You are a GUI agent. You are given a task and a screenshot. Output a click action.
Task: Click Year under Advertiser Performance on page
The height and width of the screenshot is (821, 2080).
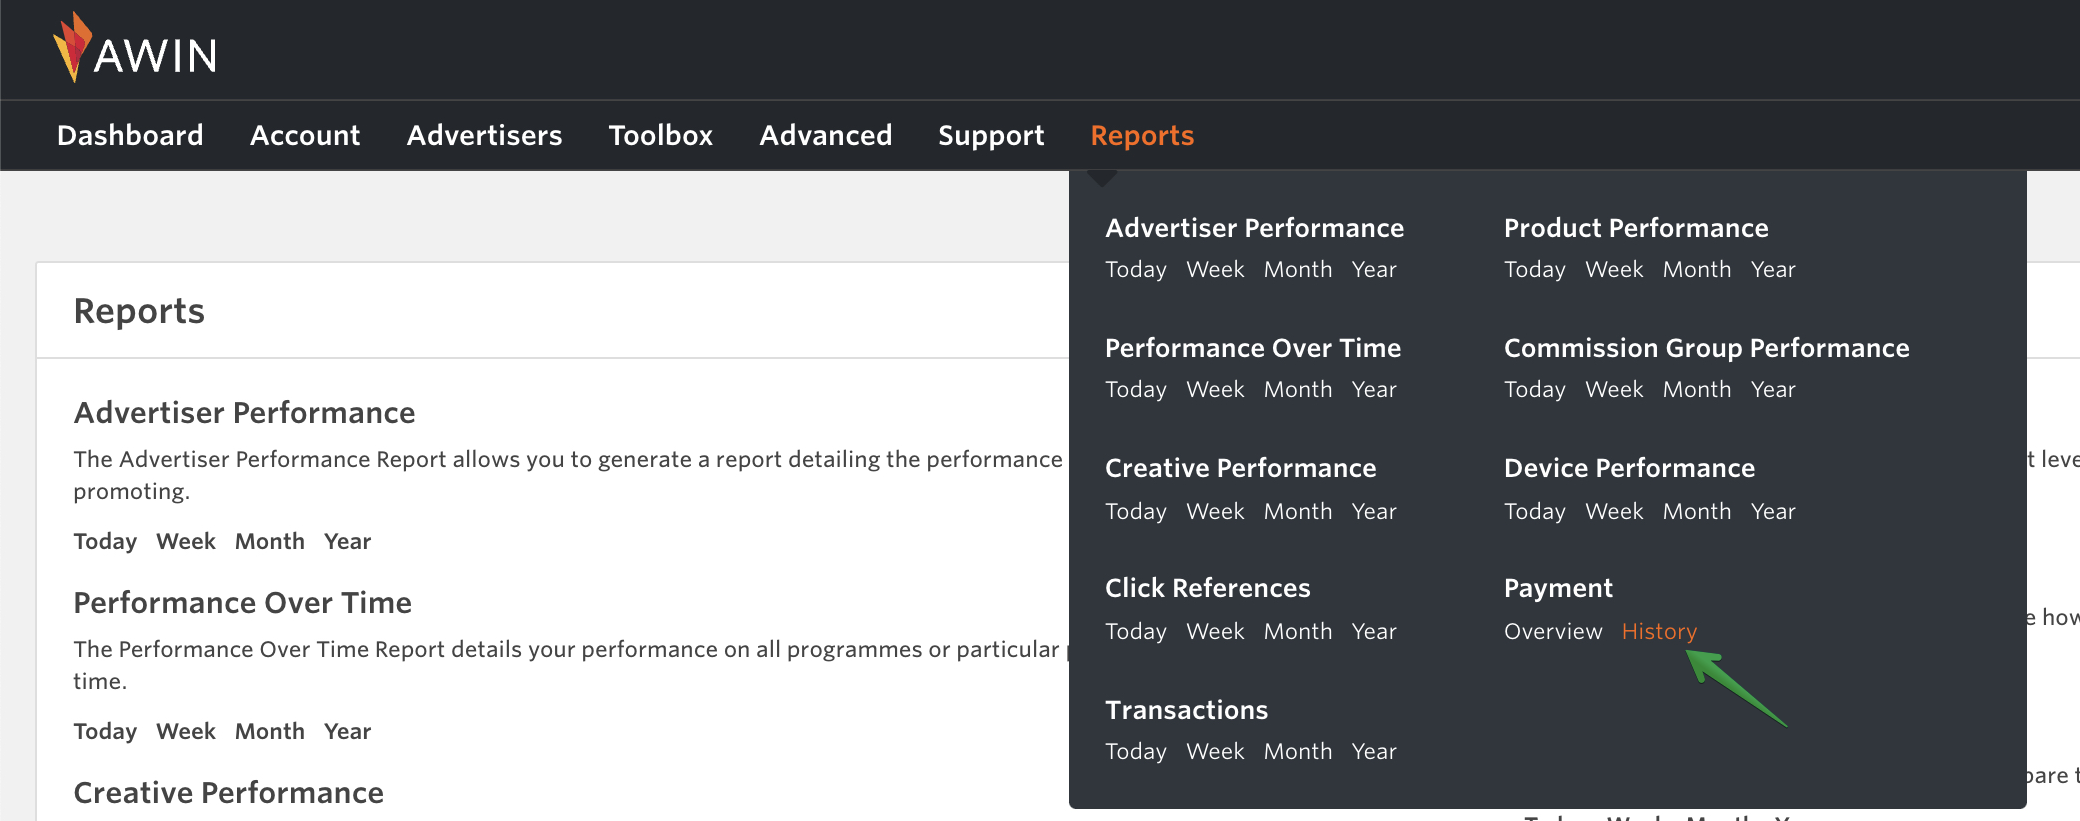(x=347, y=541)
